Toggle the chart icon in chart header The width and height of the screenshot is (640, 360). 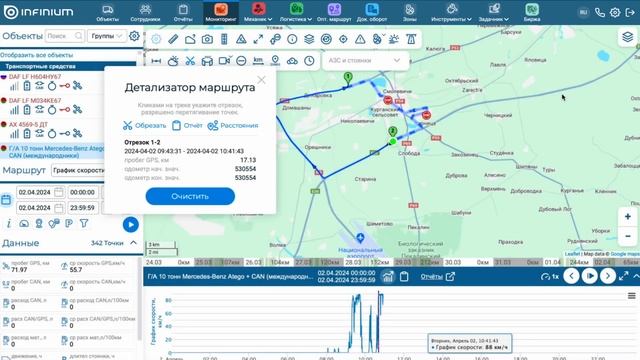click(388, 276)
